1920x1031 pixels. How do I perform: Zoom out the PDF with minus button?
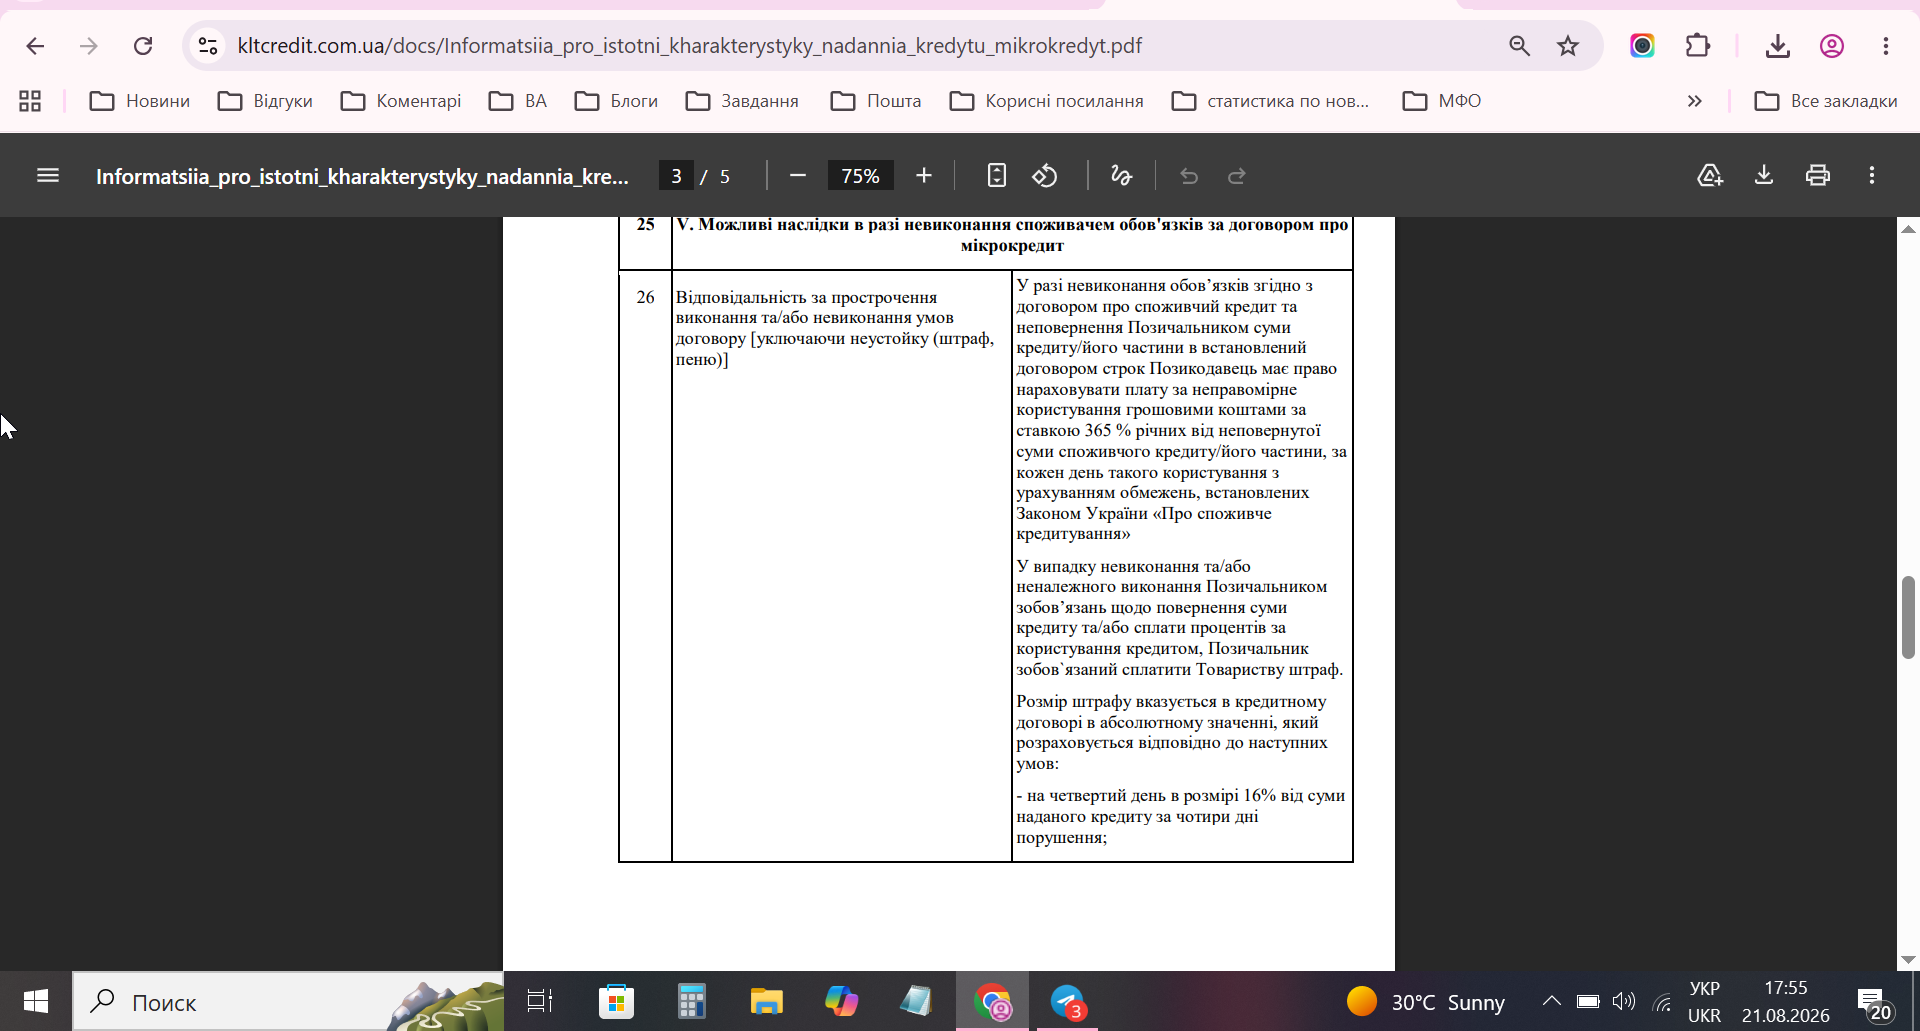797,176
